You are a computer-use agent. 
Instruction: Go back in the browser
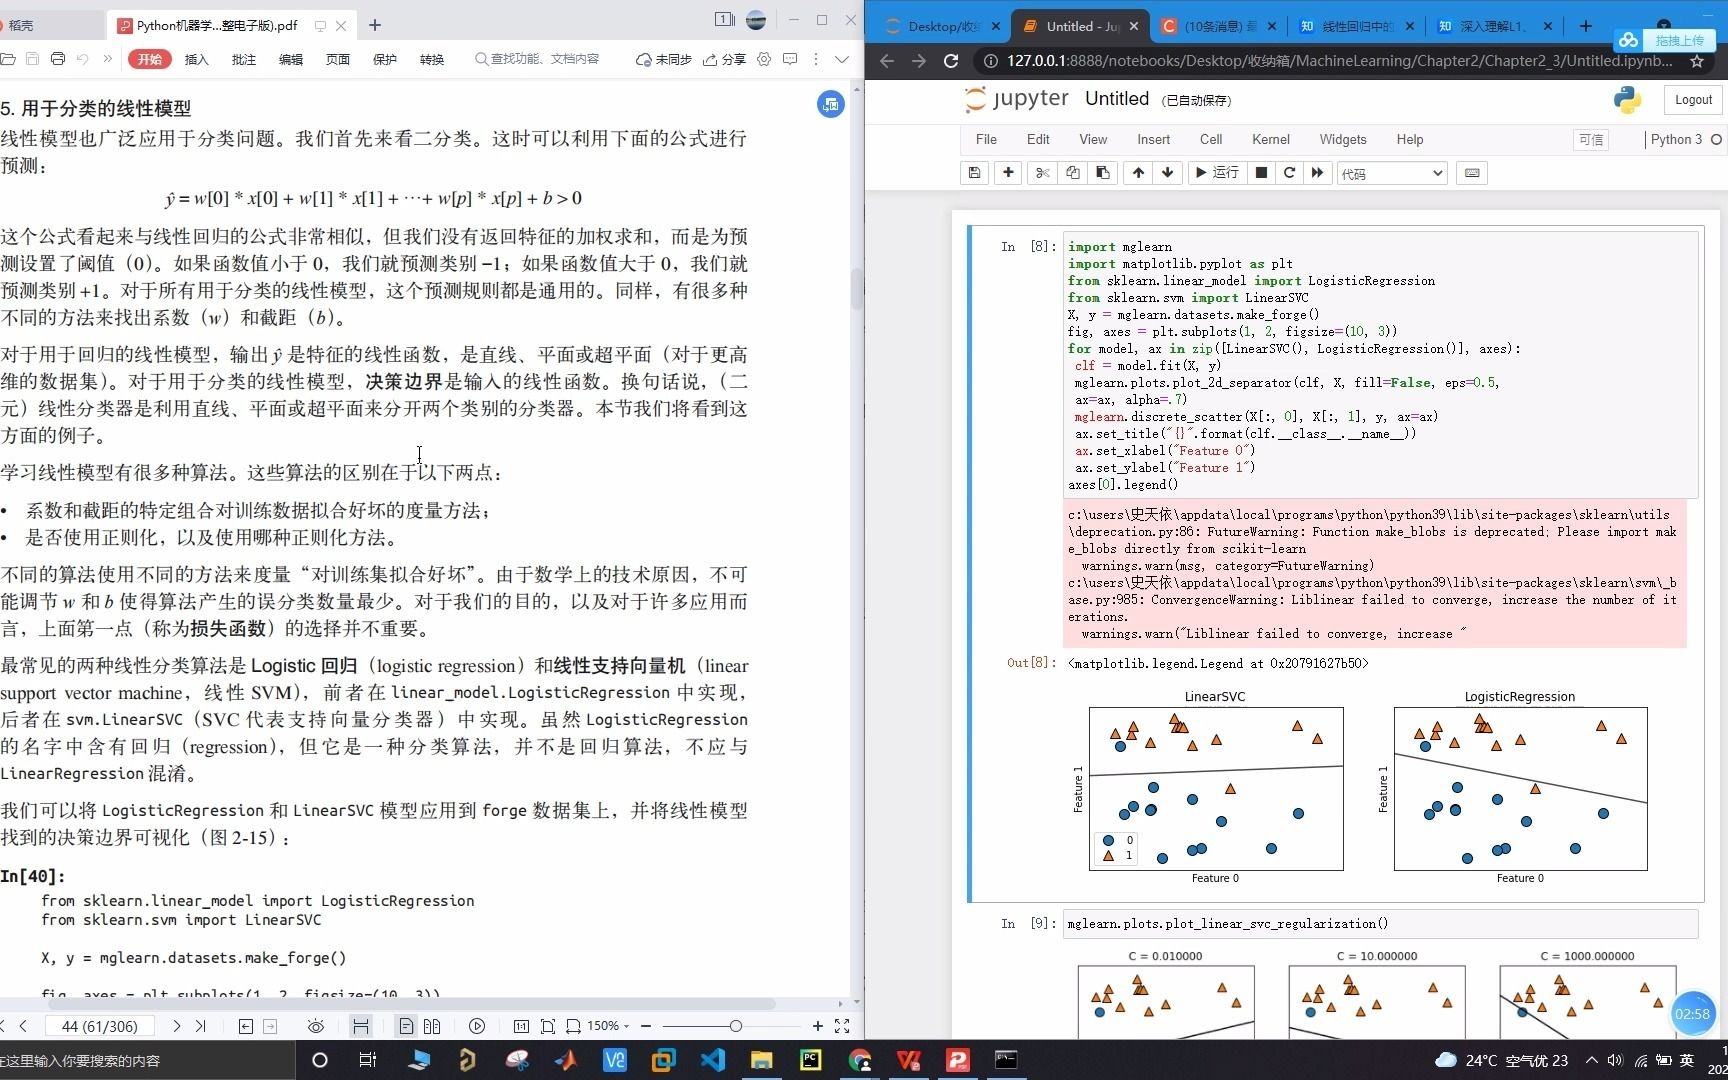(x=887, y=61)
